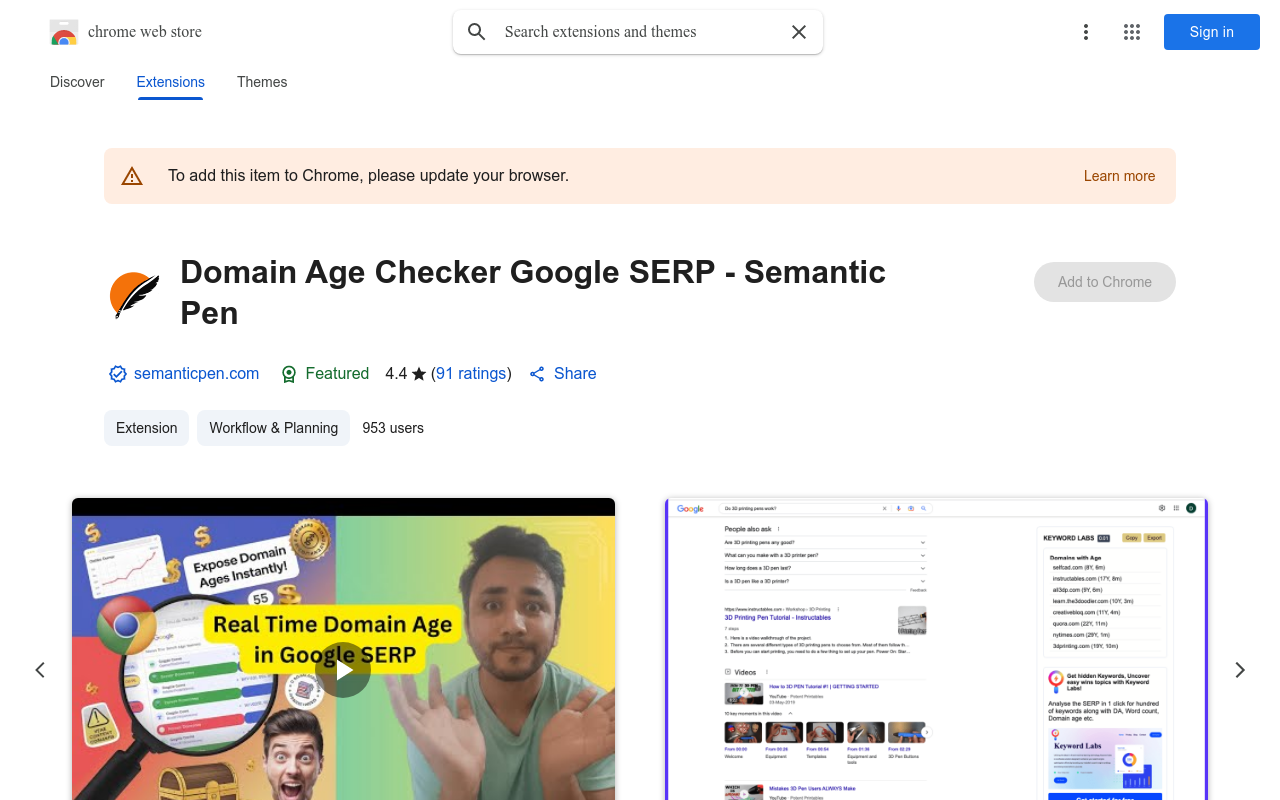
Task: Click the verified publisher badge icon
Action: (x=118, y=374)
